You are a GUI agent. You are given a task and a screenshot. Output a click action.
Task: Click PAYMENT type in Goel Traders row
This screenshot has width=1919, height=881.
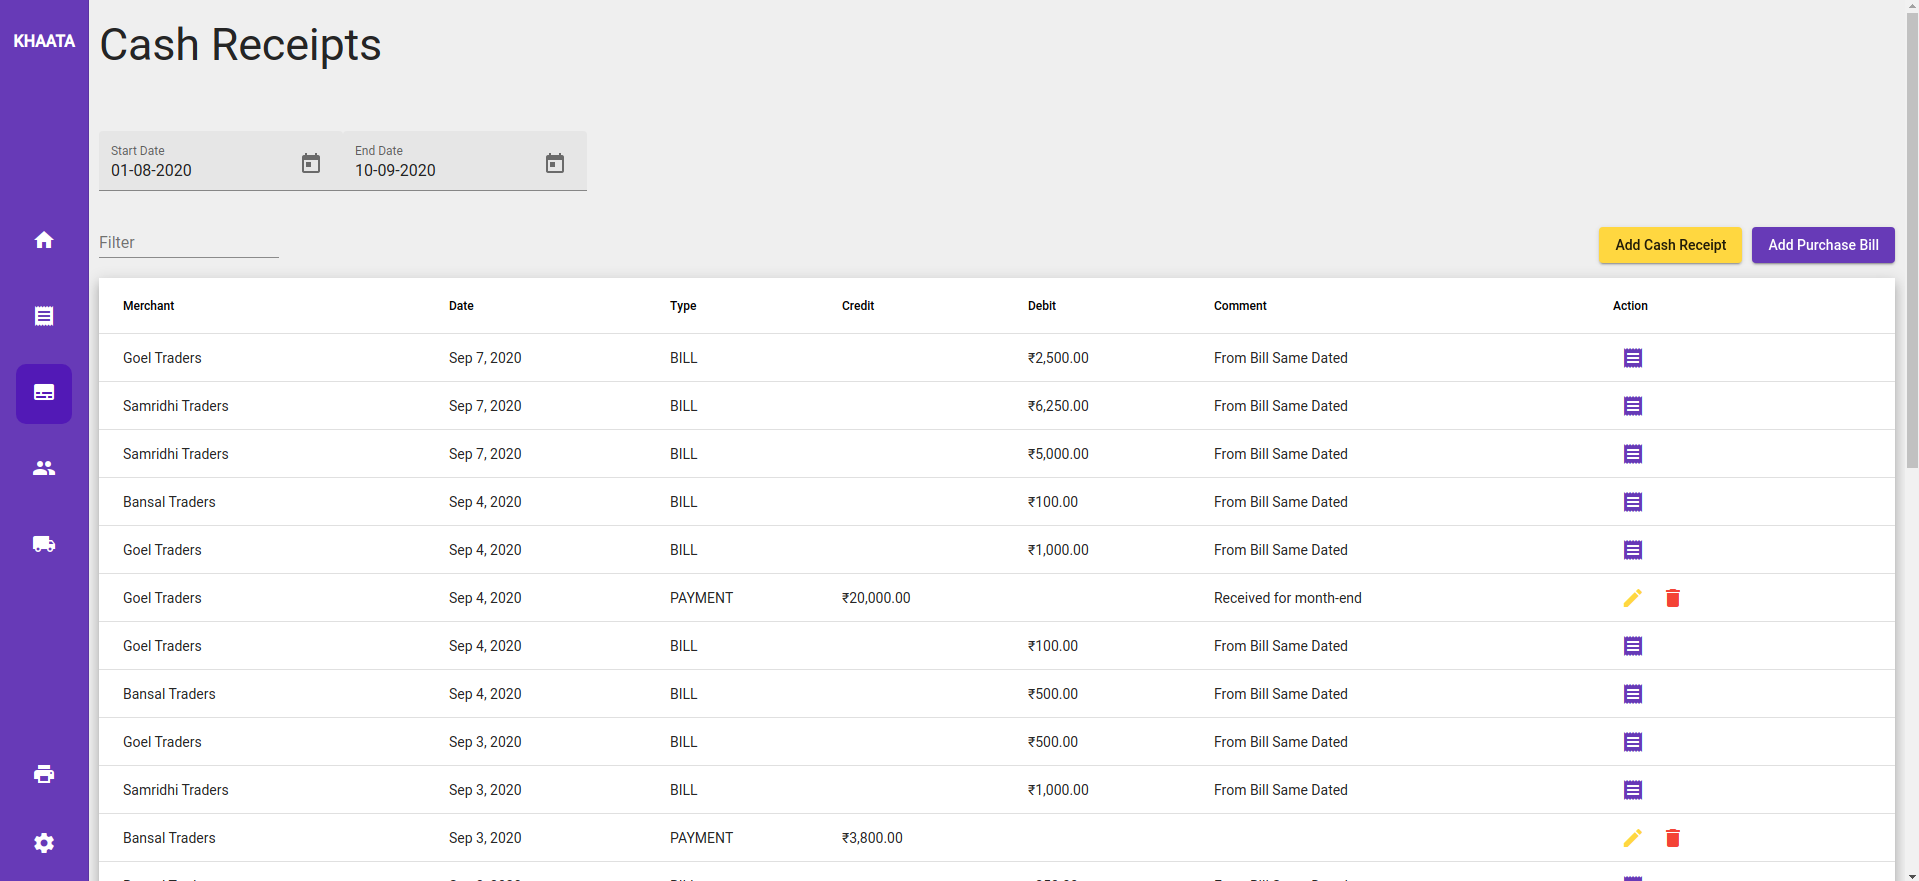pos(701,598)
